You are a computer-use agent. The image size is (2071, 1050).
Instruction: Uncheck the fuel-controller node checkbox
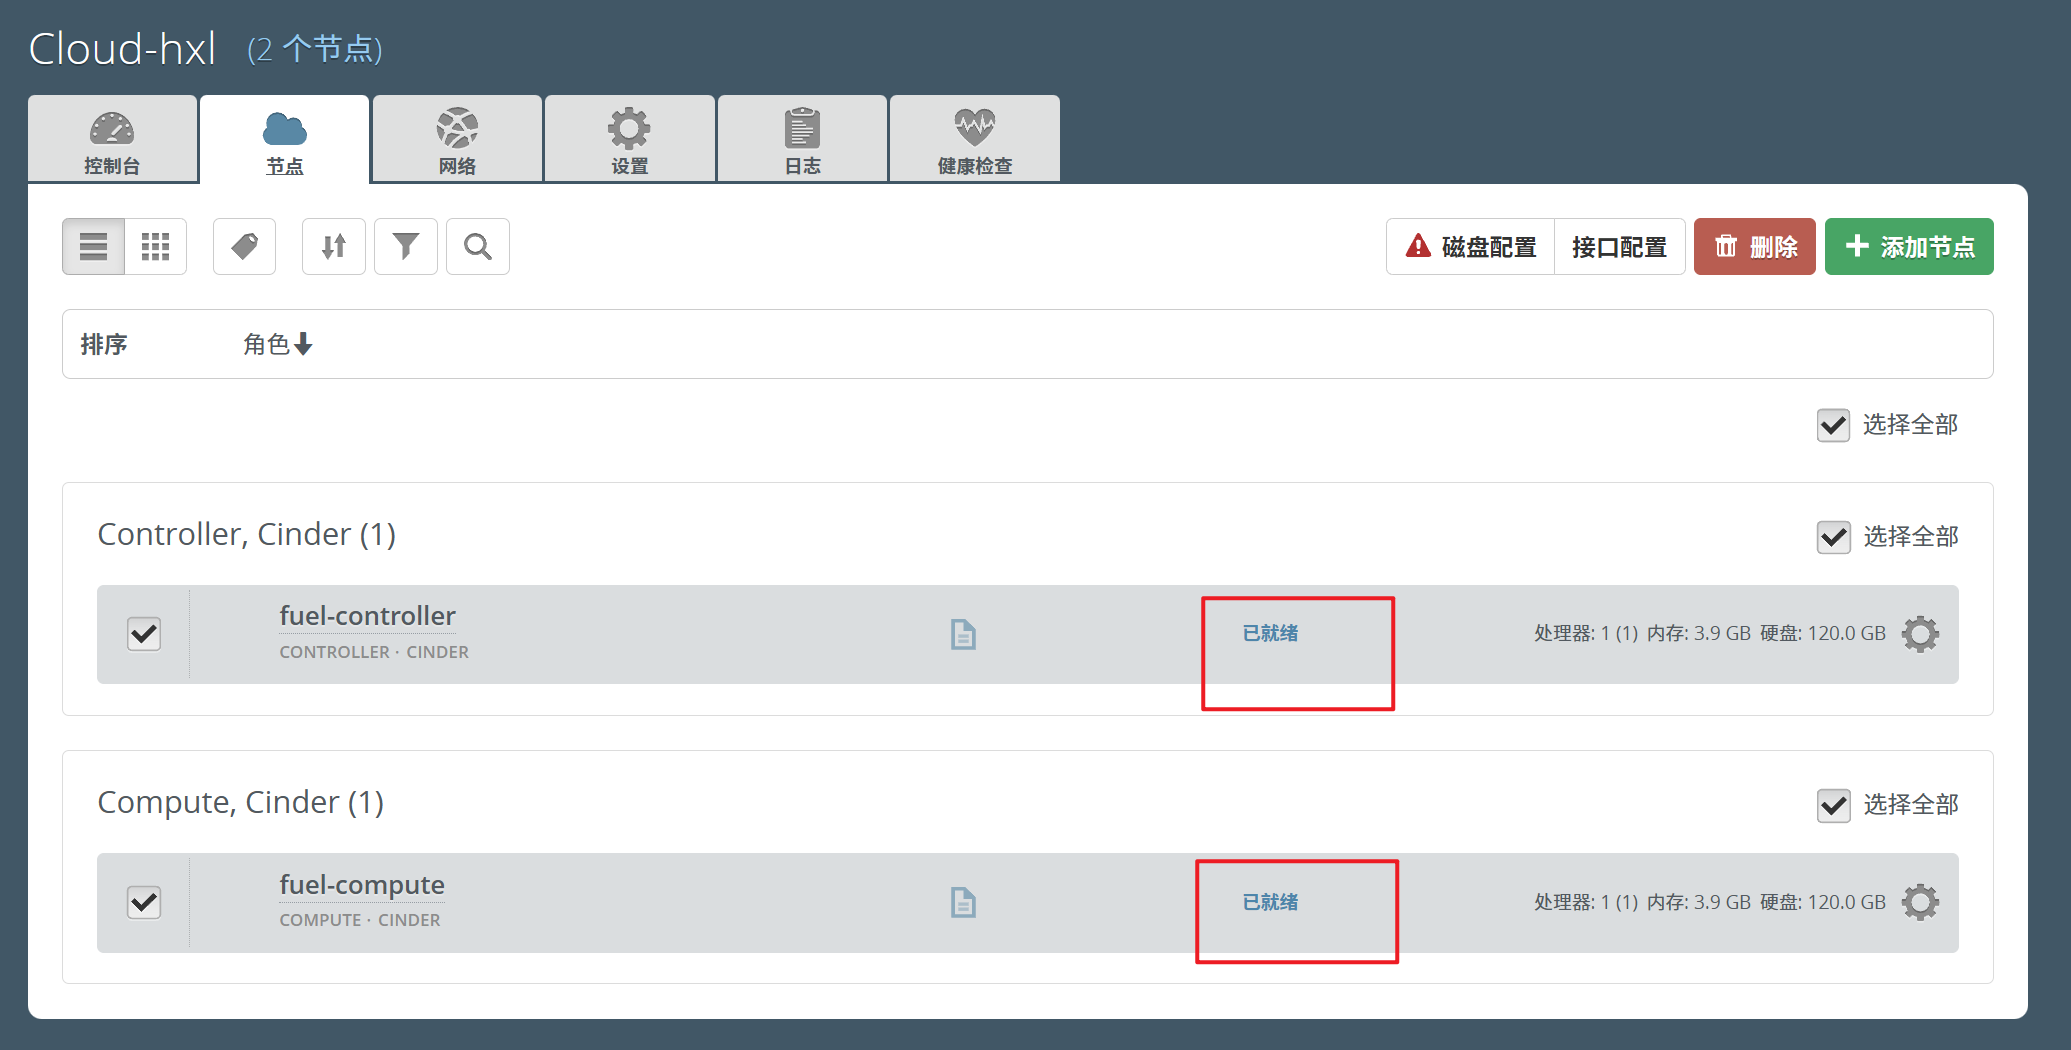pos(145,634)
